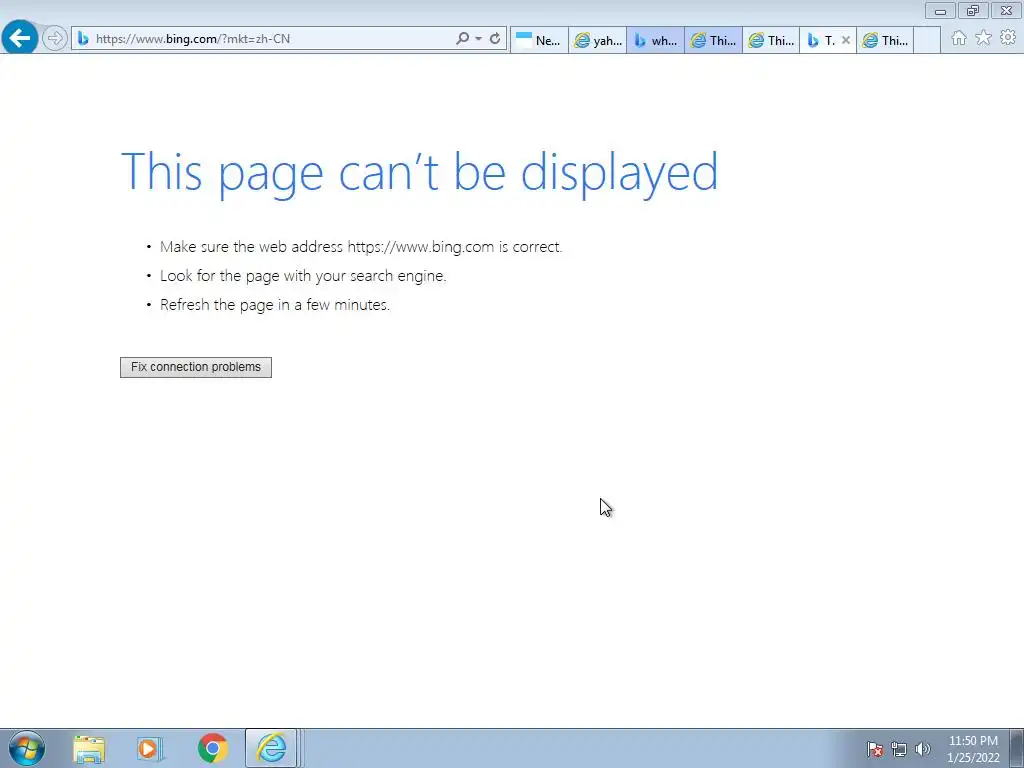The height and width of the screenshot is (768, 1024).
Task: Click the 'Fix connection problems' button
Action: click(196, 367)
